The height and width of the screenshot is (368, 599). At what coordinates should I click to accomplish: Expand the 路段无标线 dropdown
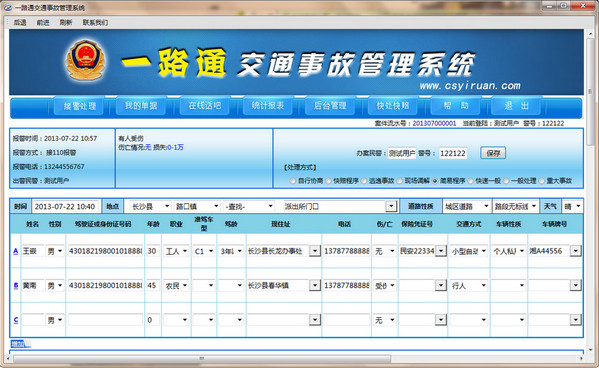(516, 206)
